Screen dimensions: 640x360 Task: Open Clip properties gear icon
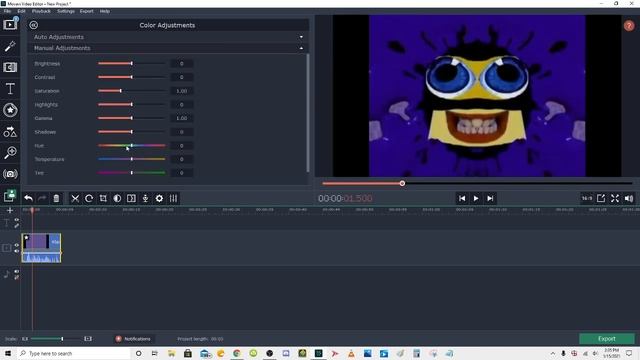(x=159, y=198)
